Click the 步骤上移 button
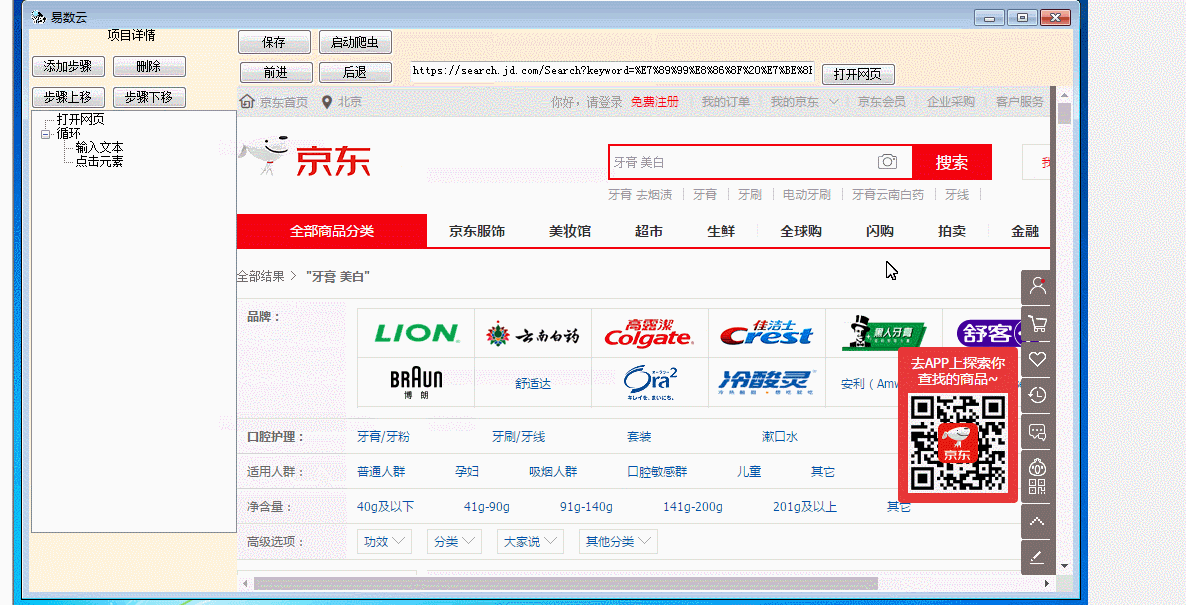This screenshot has width=1186, height=605. coord(68,98)
